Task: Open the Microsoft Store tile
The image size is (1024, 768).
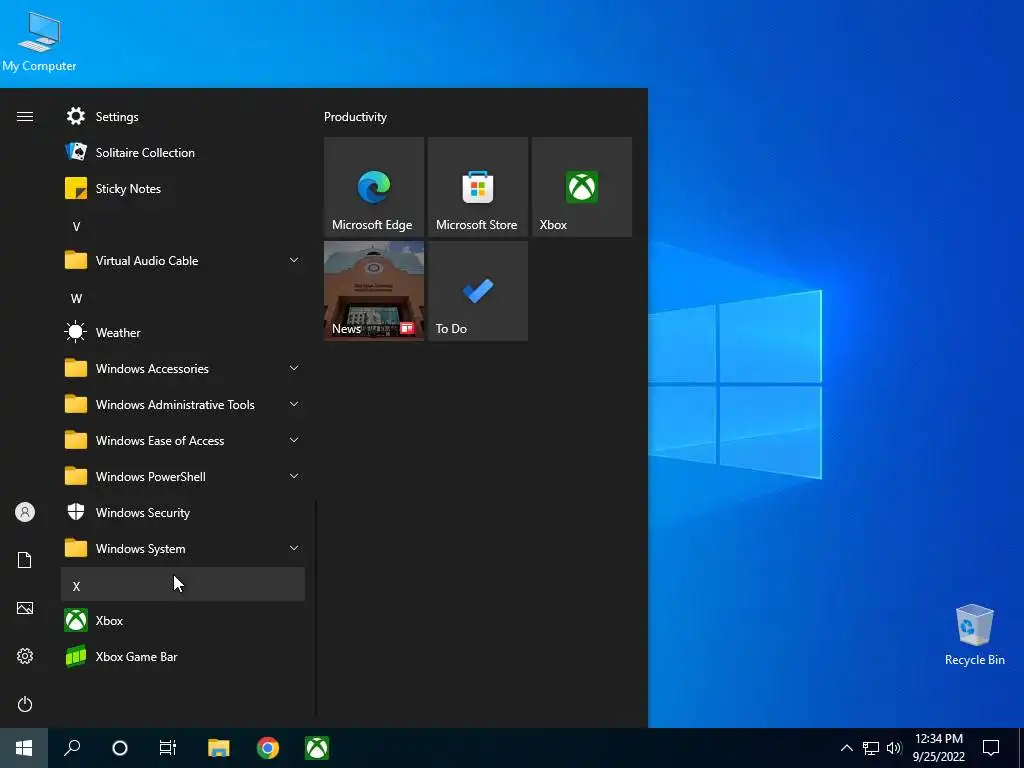Action: pos(477,187)
